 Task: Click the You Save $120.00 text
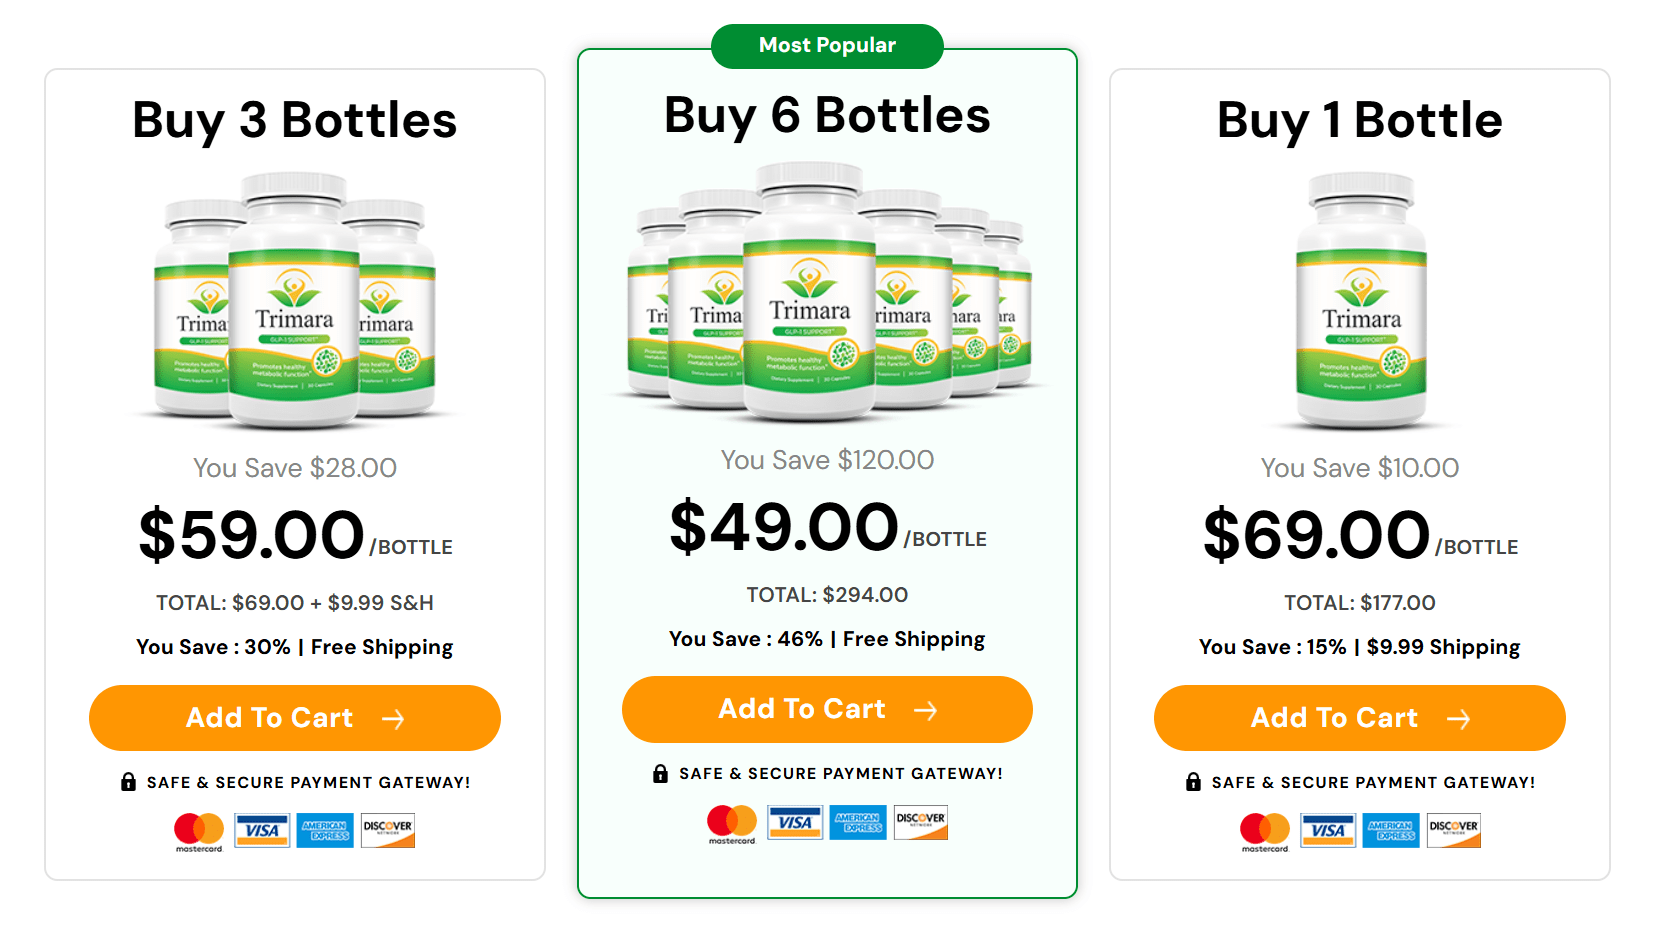827,460
